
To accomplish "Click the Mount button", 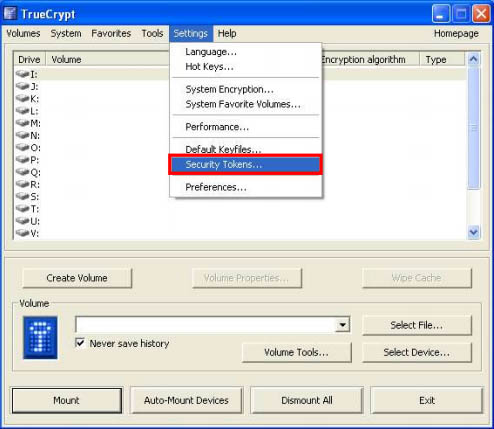I will click(x=67, y=400).
